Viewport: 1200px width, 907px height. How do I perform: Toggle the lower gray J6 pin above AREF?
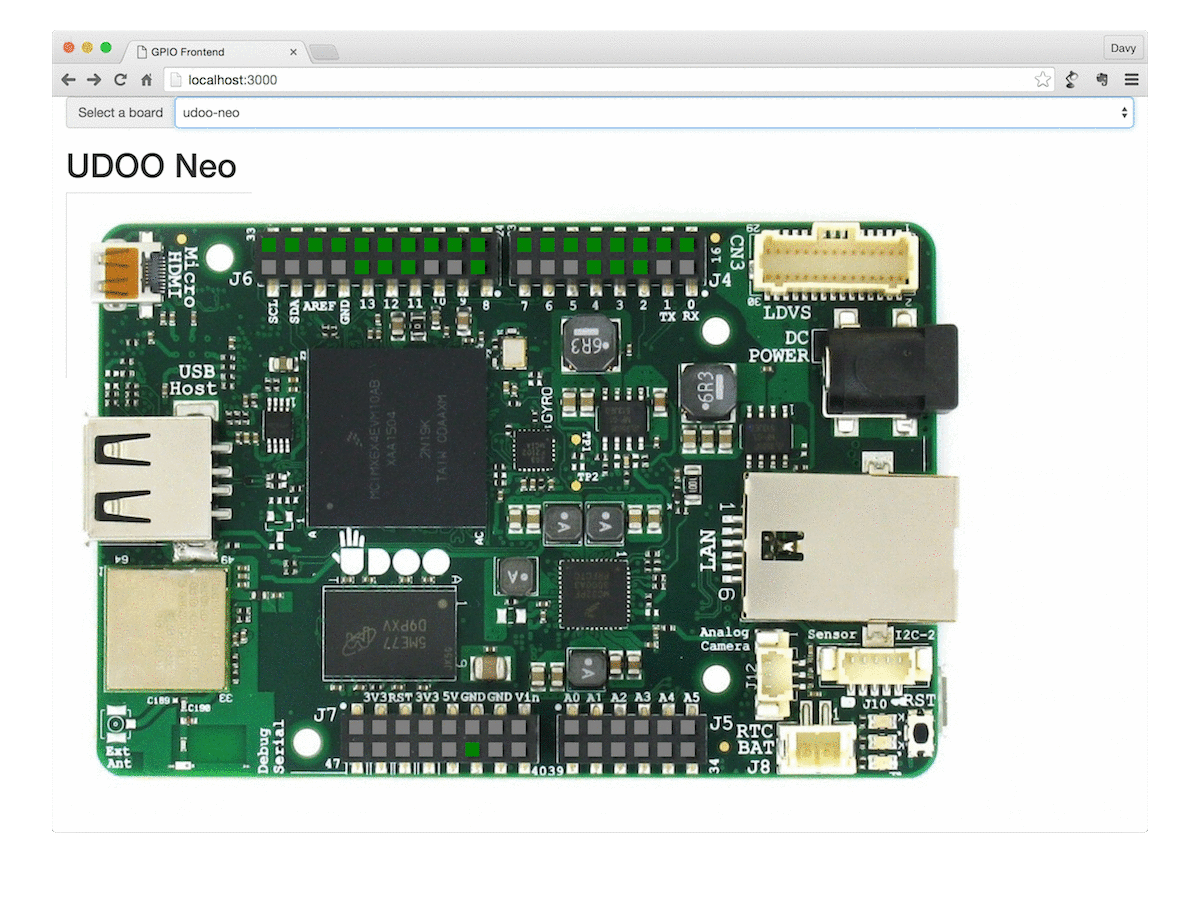pyautogui.click(x=315, y=267)
